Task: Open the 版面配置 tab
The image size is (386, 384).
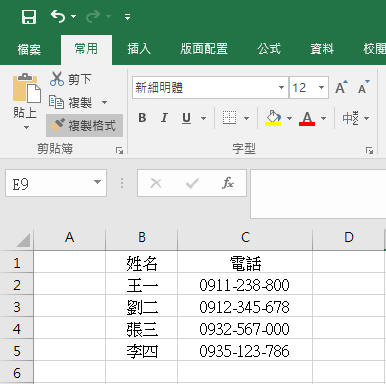Action: click(x=204, y=49)
